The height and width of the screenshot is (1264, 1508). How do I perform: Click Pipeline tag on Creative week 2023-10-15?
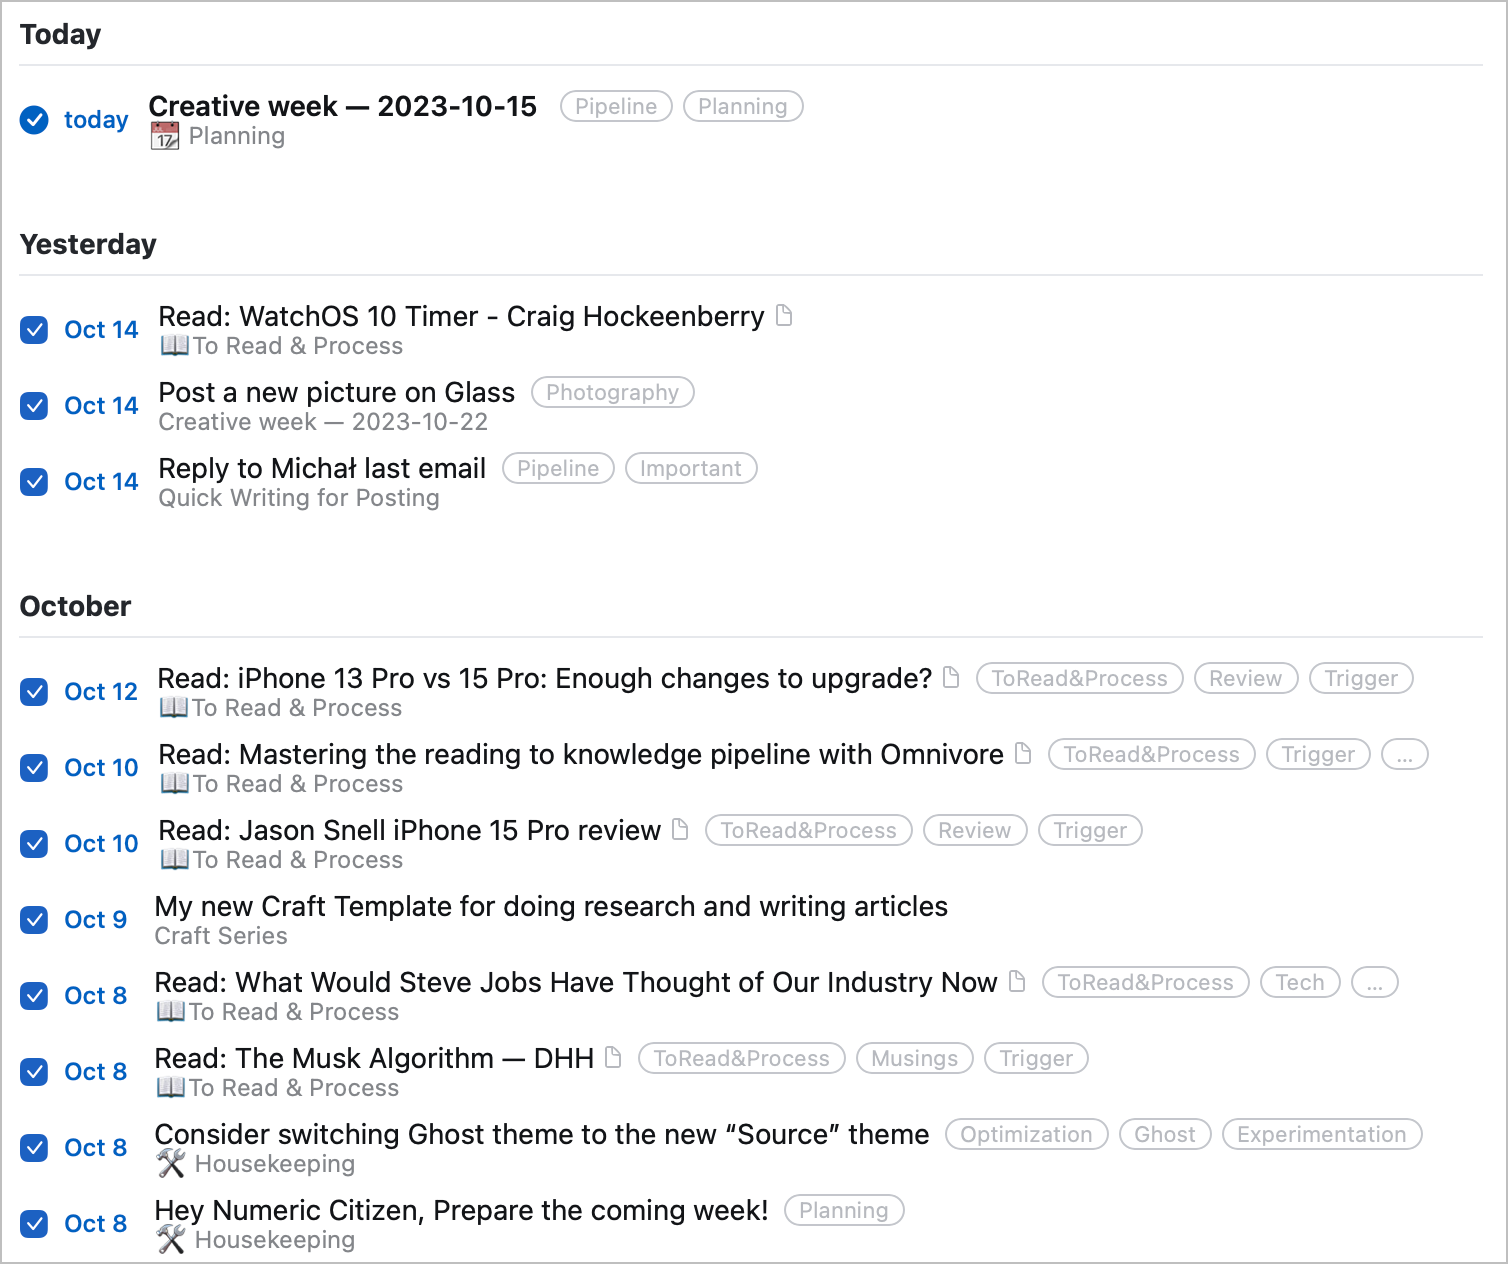[x=616, y=107]
